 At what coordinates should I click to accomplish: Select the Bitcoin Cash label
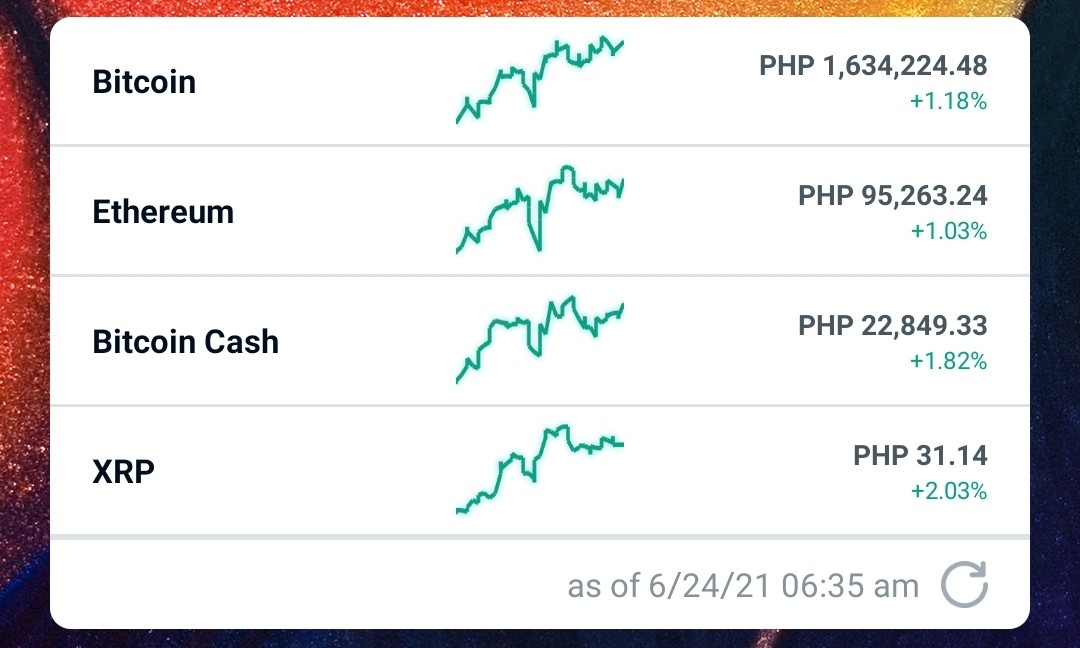(185, 342)
